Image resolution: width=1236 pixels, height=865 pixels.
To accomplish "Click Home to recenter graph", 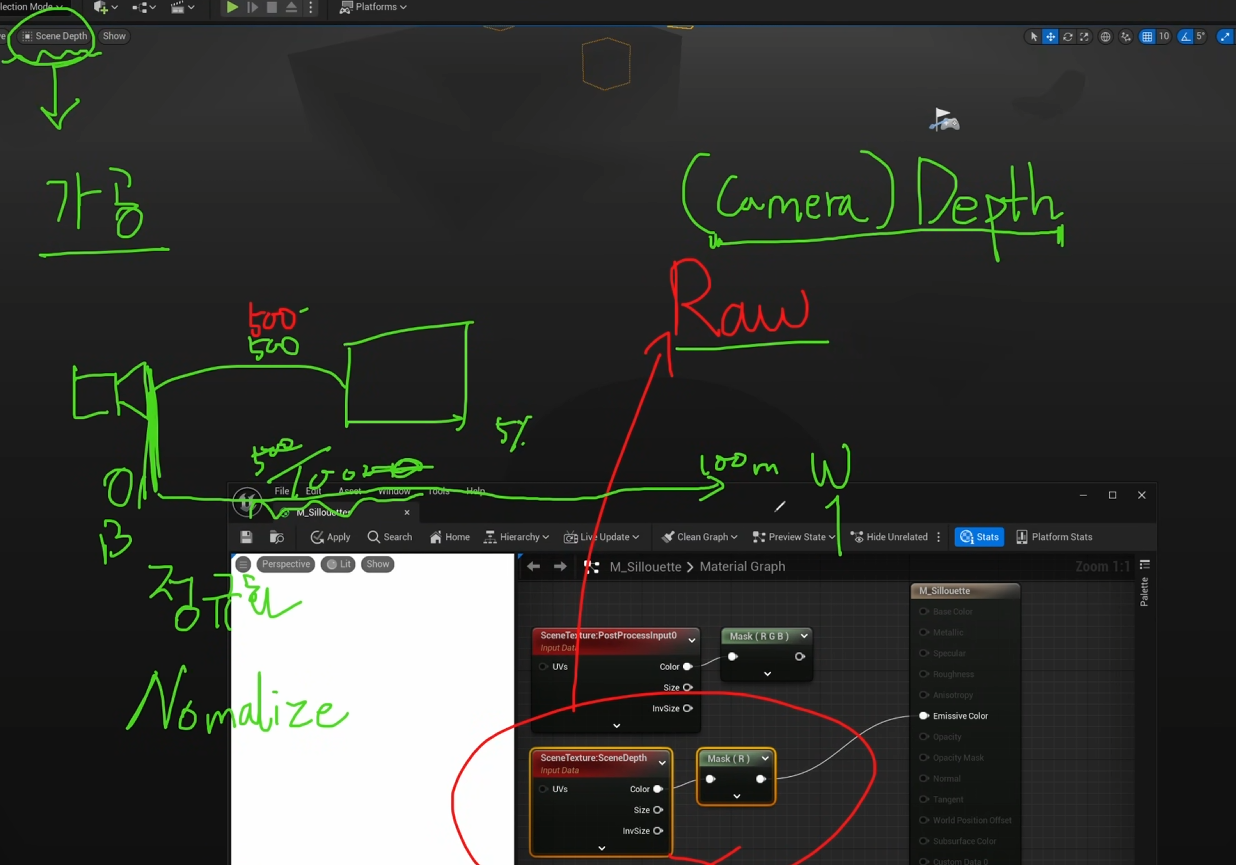I will [x=449, y=537].
